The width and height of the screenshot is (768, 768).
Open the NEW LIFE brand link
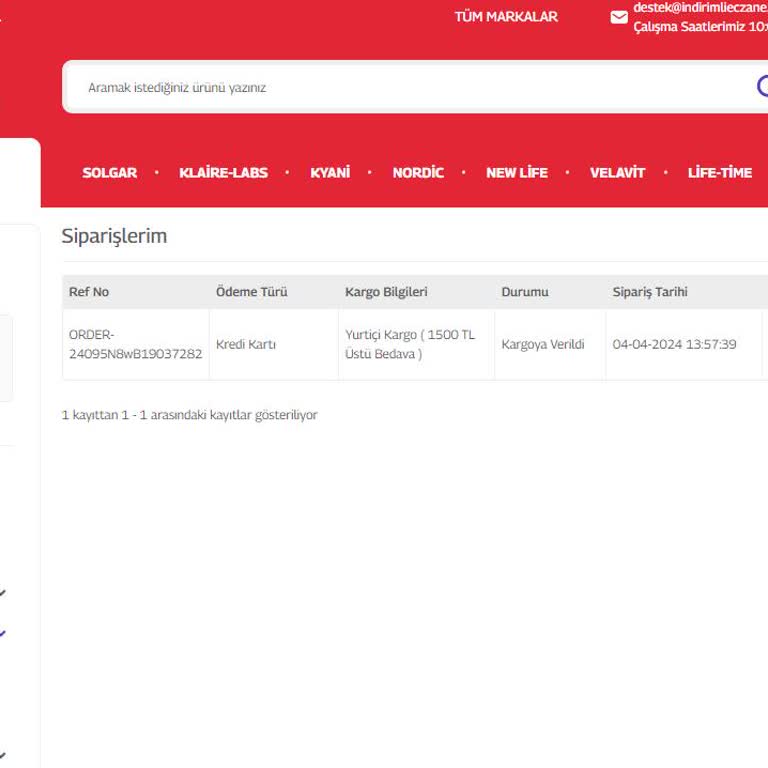point(516,173)
